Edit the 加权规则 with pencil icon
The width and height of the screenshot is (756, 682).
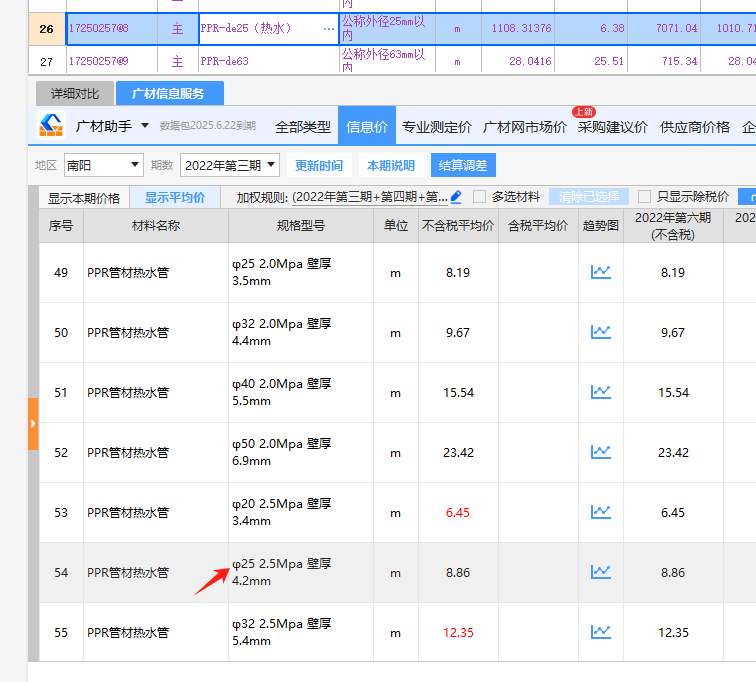(456, 197)
